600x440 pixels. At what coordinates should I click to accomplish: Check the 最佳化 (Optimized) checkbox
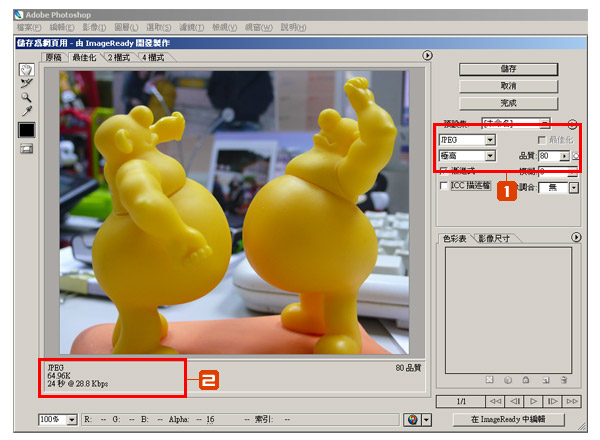[541, 140]
